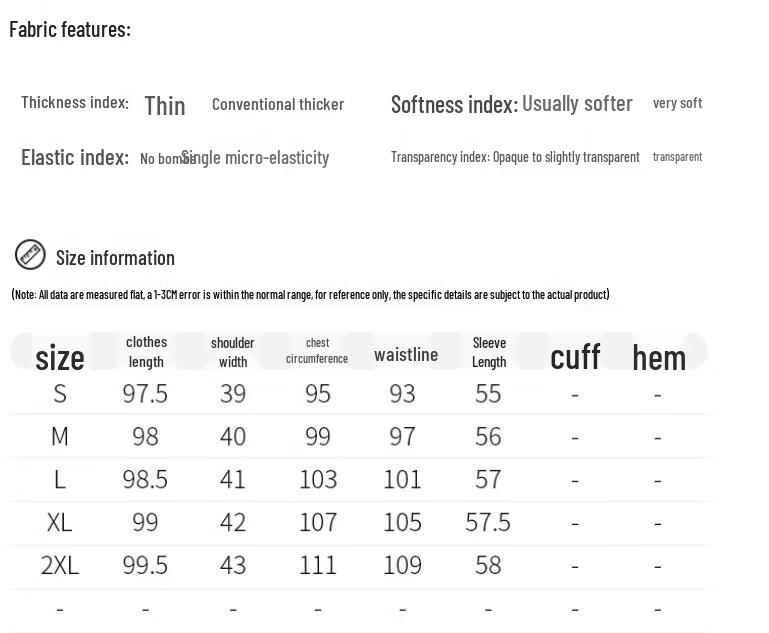769x633 pixels.
Task: Click the Size information heading
Action: click(115, 258)
